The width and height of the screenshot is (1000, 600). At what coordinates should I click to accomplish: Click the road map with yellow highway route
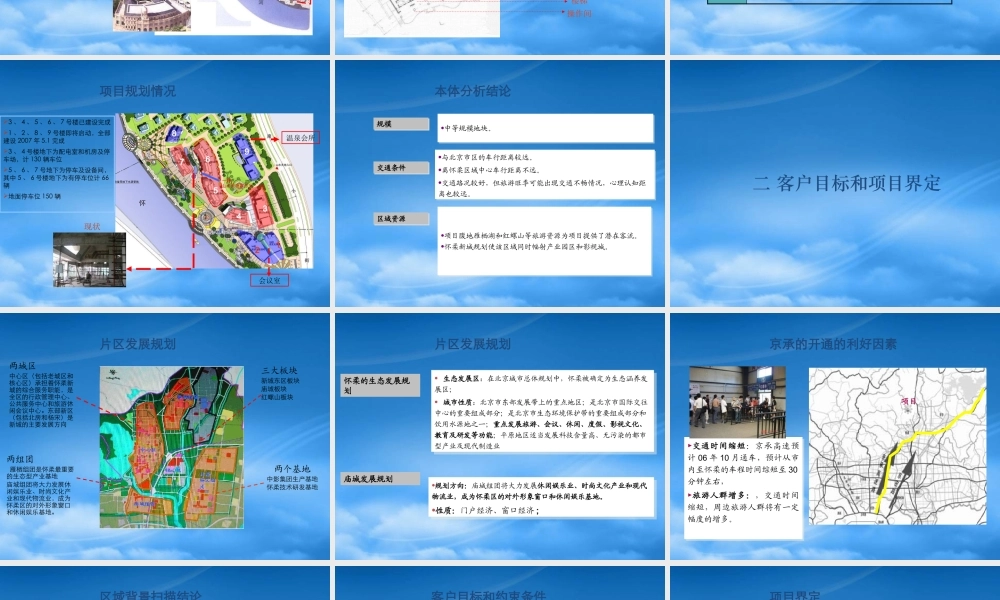(897, 446)
